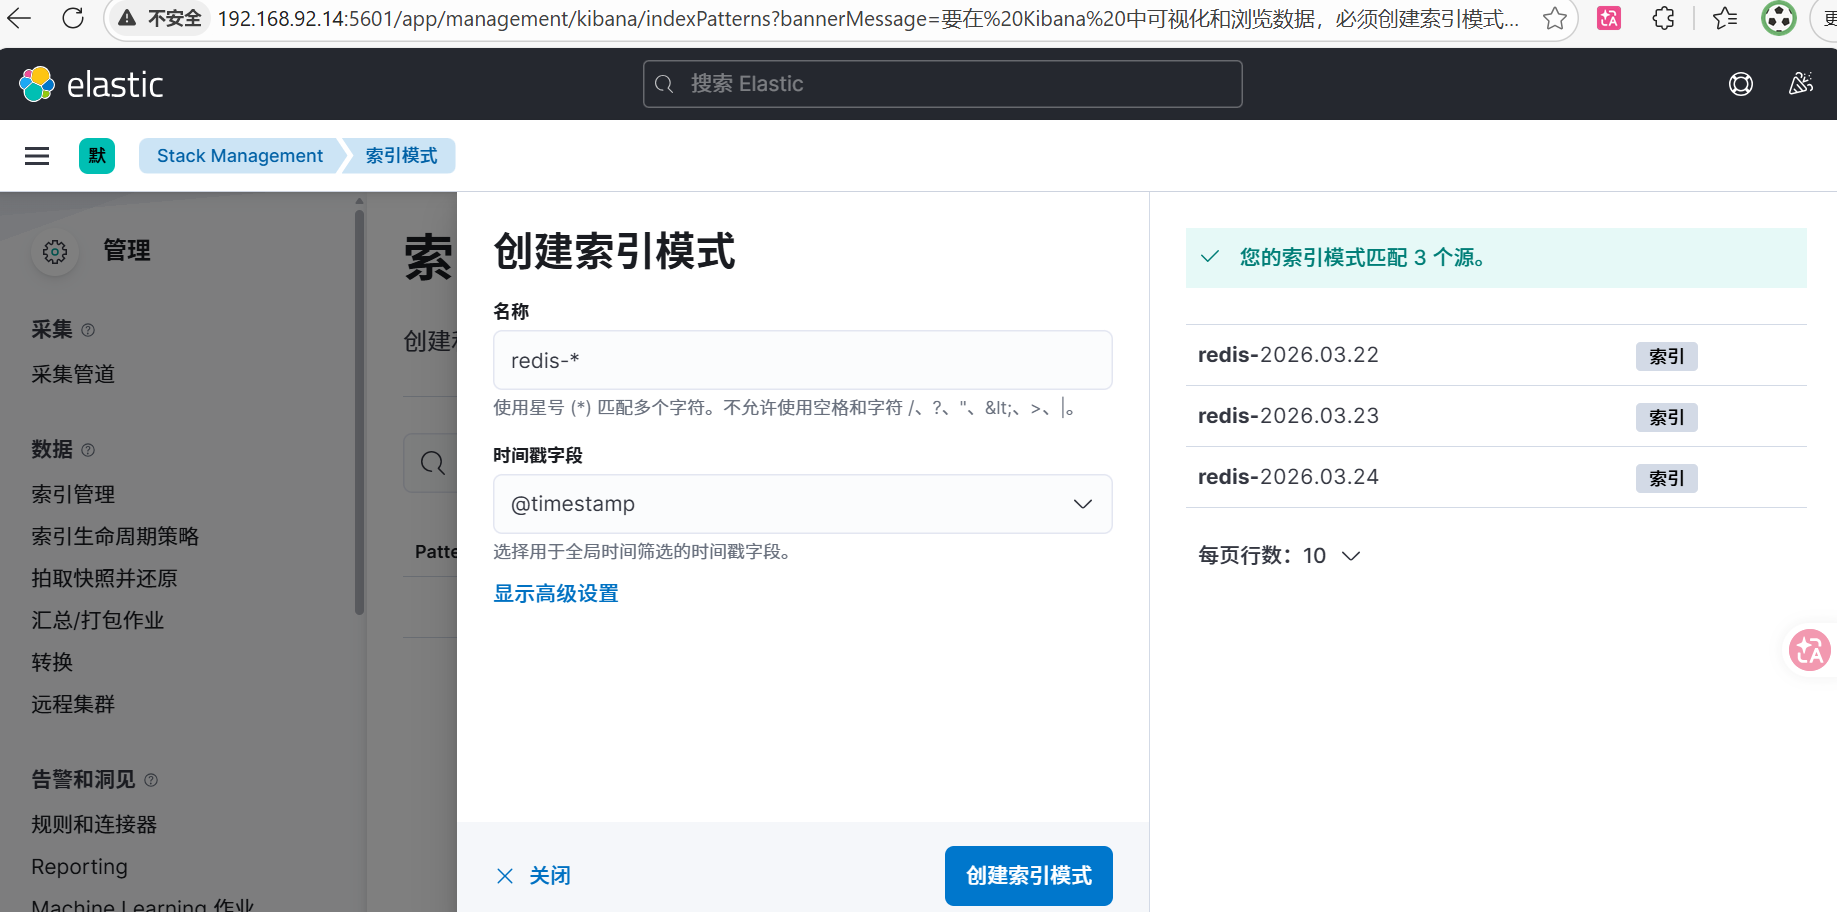Click the soccer ball profile icon
The width and height of the screenshot is (1837, 912).
pos(1779,18)
